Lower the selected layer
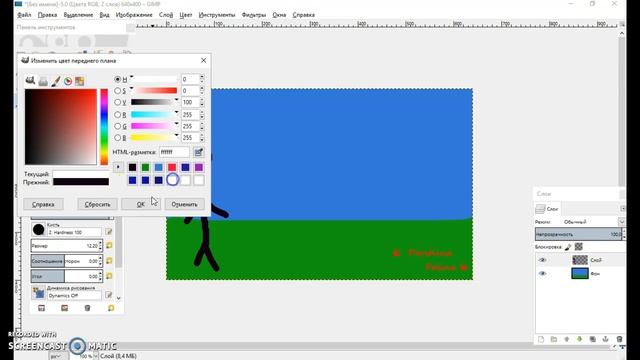Image resolution: width=640 pixels, height=360 pixels. point(579,339)
